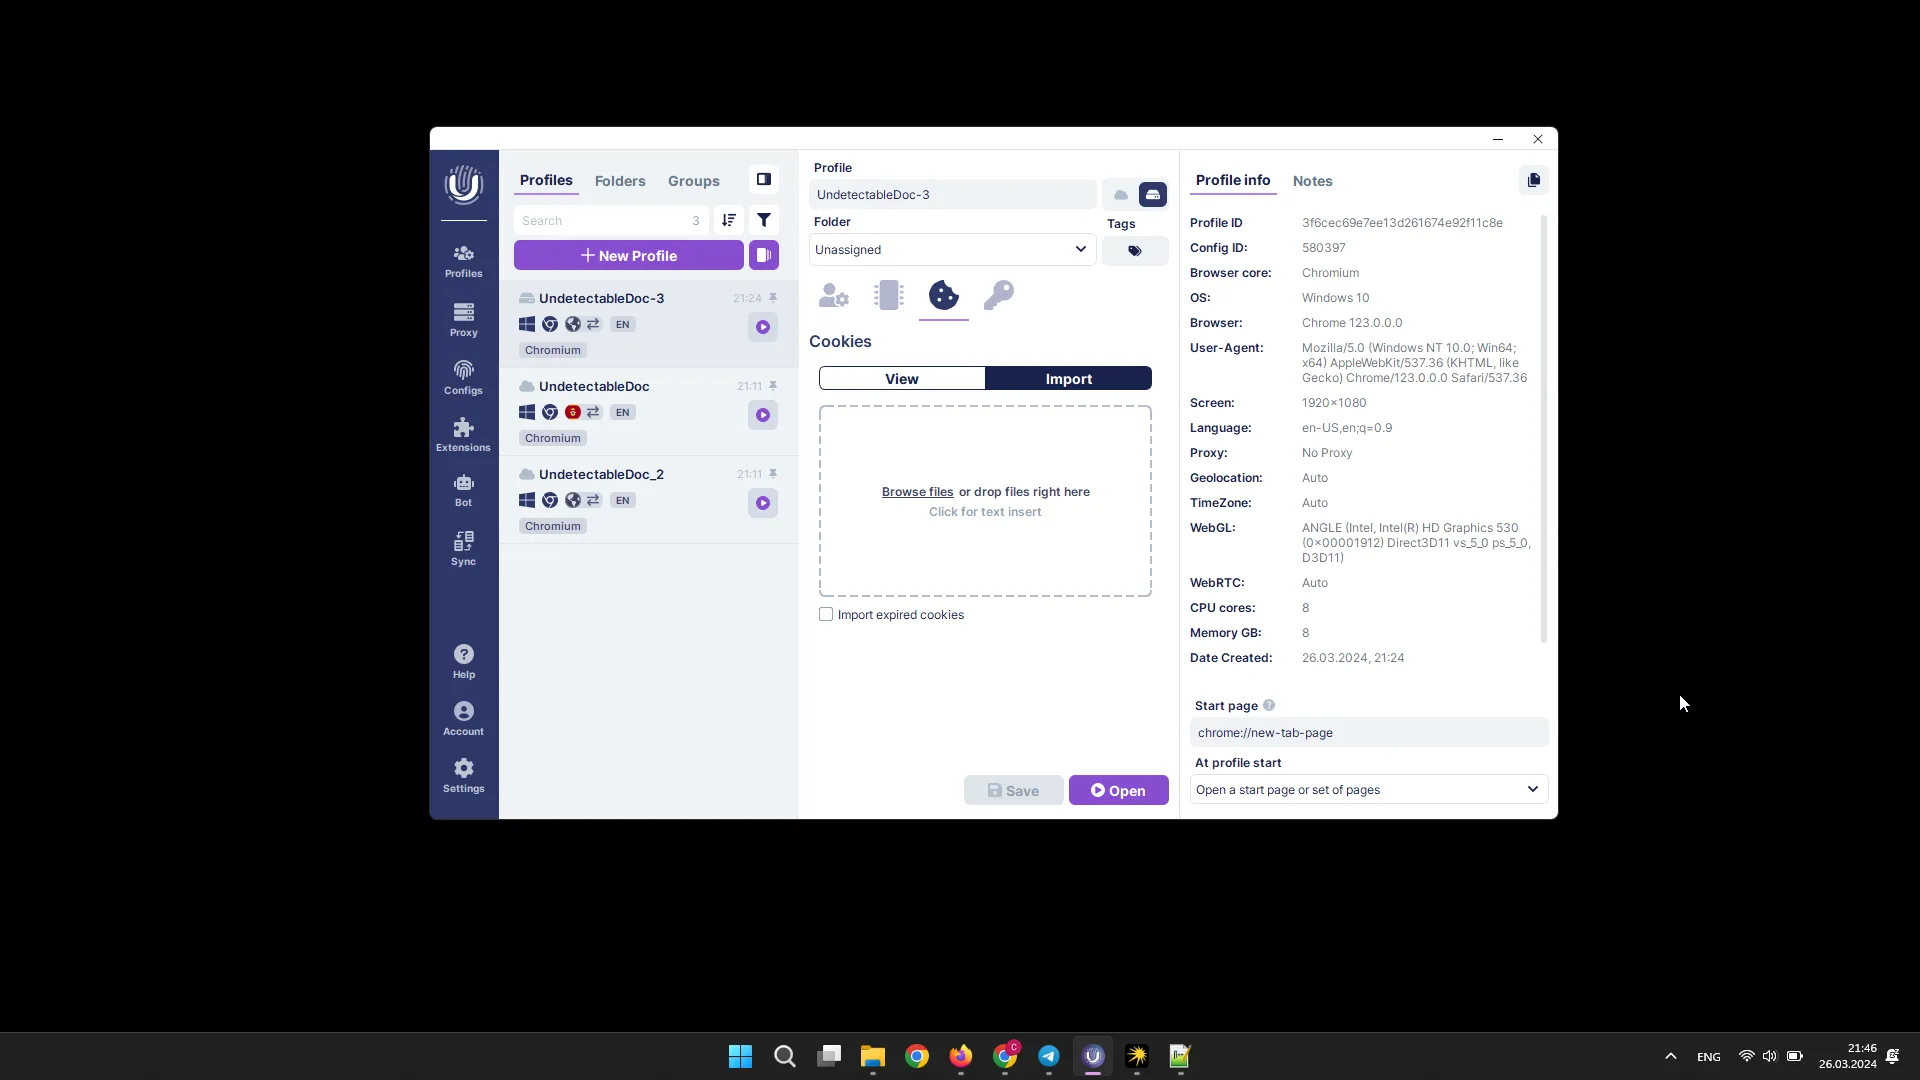
Task: Launch UndetectableDoc-3 with its play button
Action: coord(763,327)
